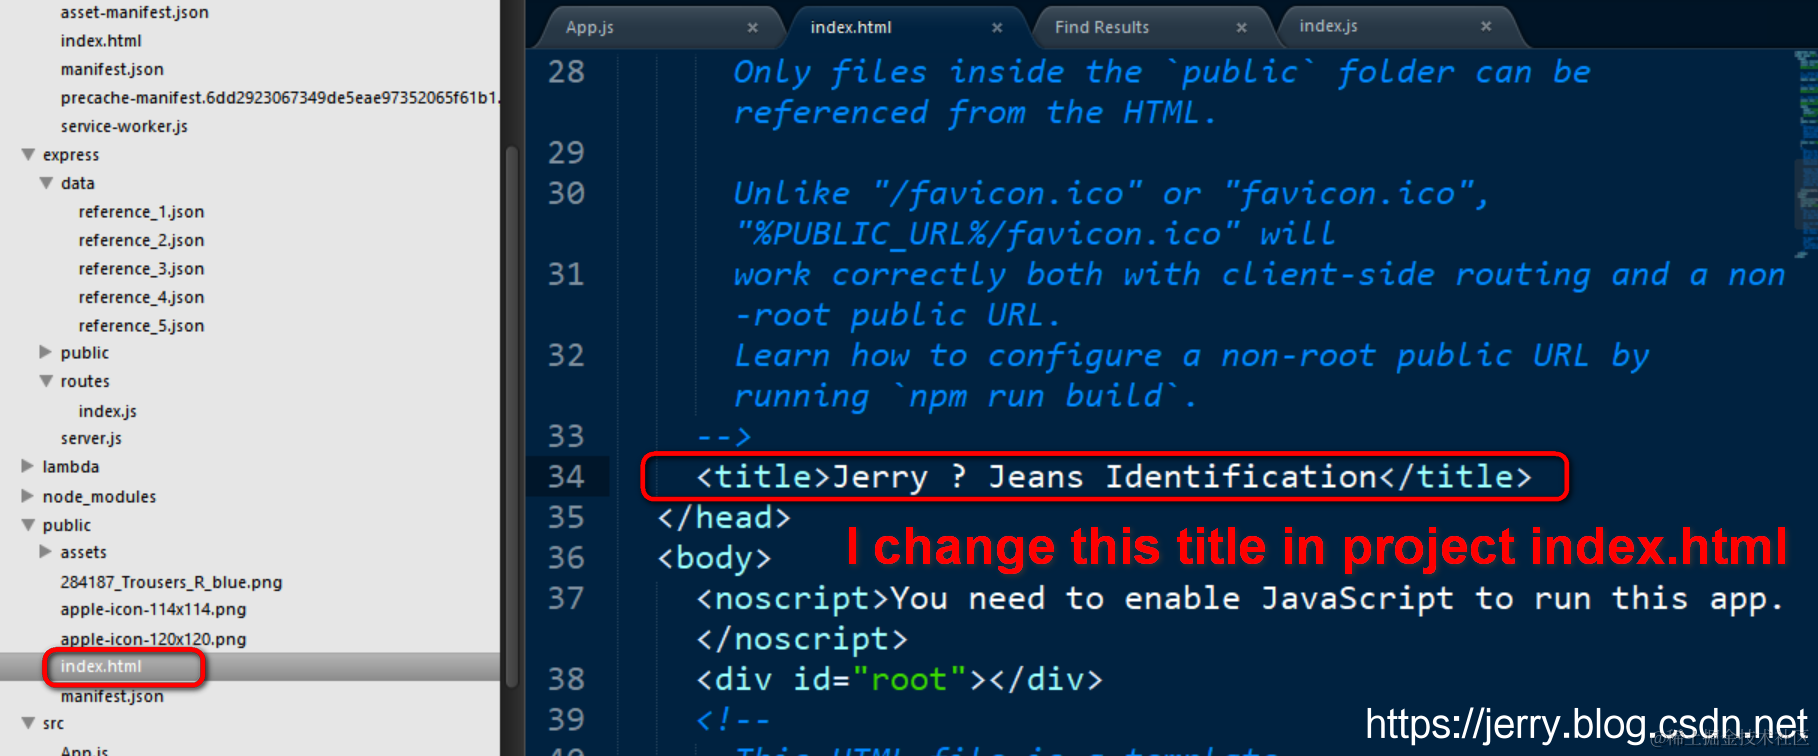The height and width of the screenshot is (756, 1818).
Task: Open apple-icon-114x114.png file
Action: pos(153,610)
